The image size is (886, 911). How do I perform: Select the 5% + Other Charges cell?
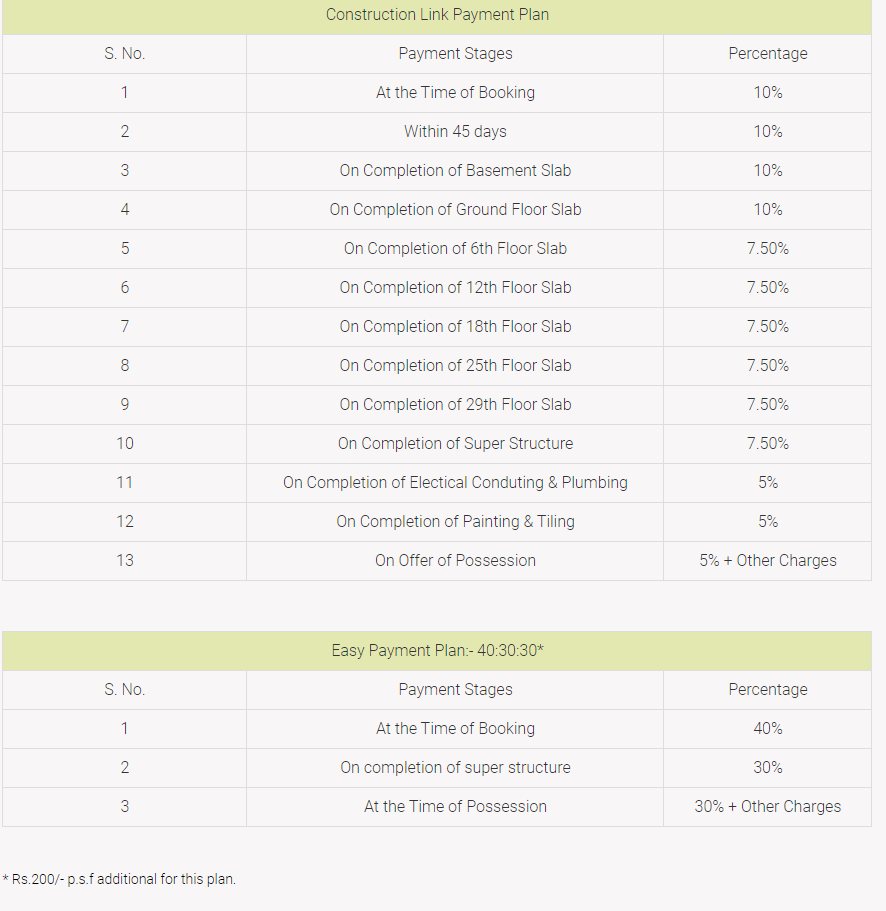point(767,561)
